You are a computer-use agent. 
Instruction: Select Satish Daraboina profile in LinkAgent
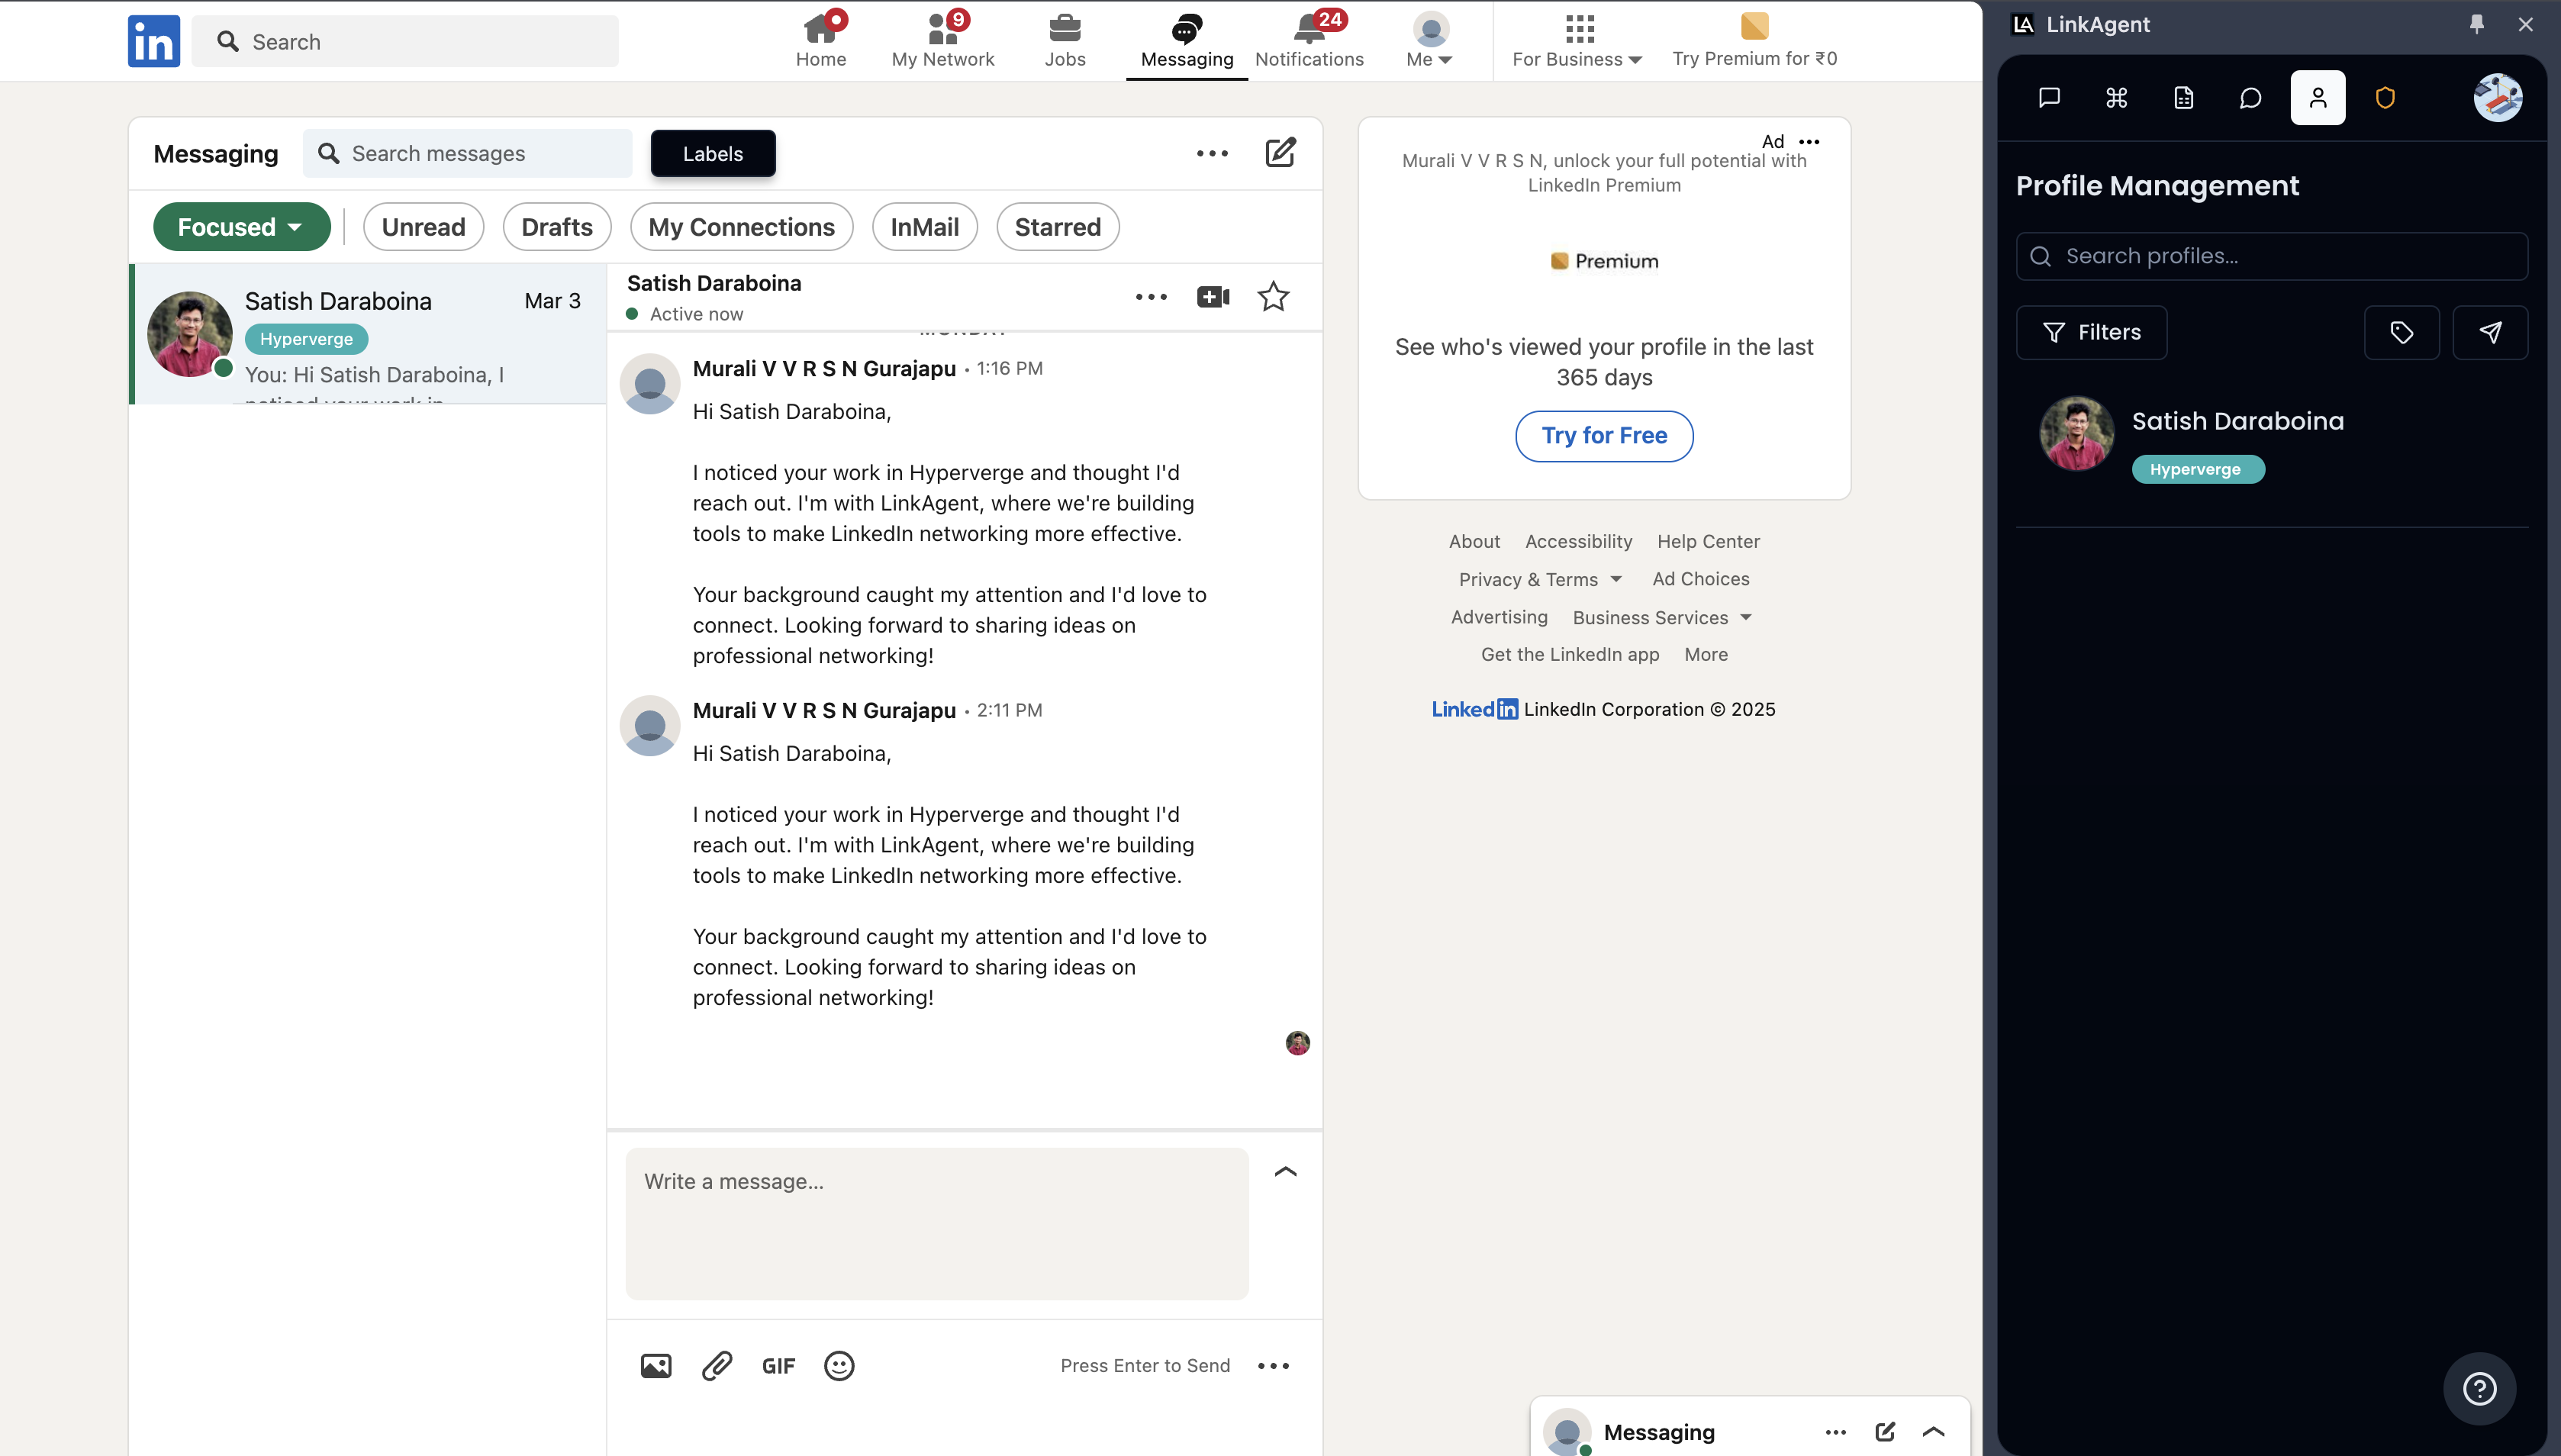[2272, 441]
